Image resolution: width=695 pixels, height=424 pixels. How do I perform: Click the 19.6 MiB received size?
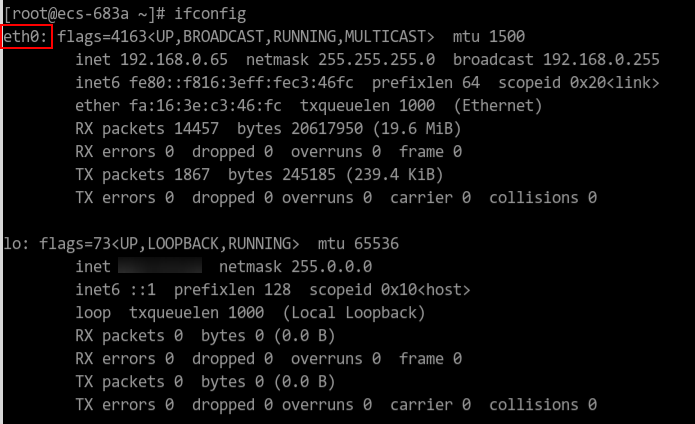(417, 128)
